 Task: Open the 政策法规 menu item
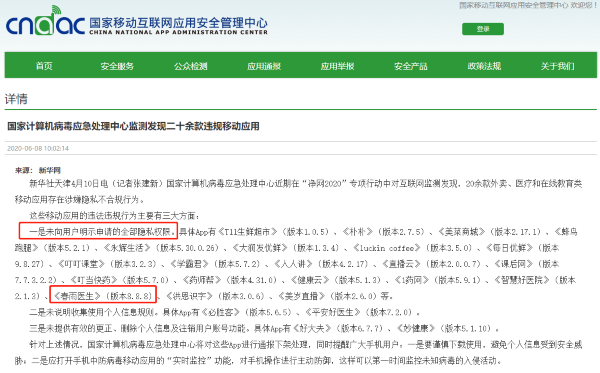484,66
